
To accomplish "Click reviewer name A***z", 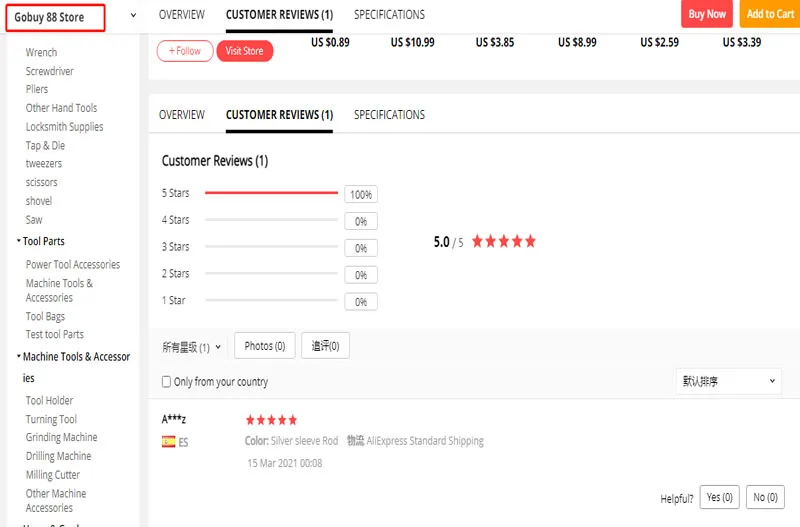I will pos(173,419).
